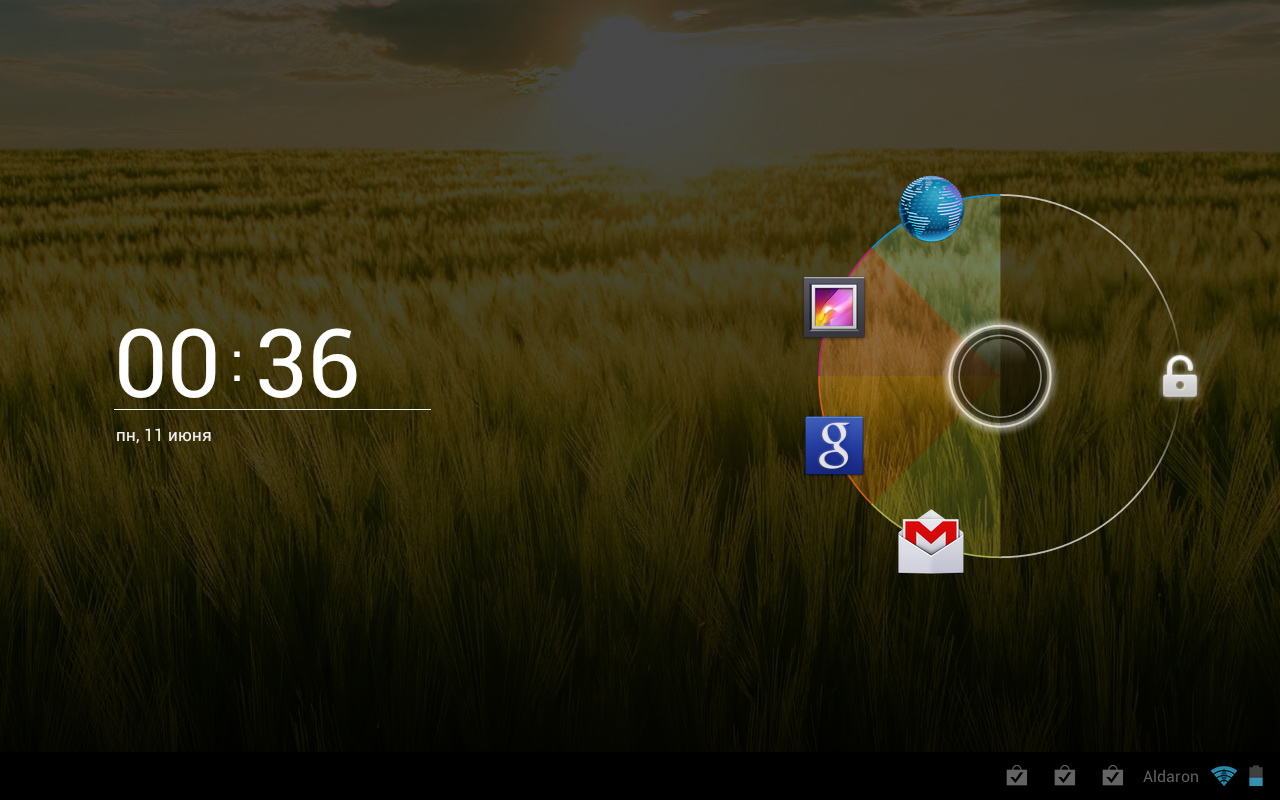Viewport: 1280px width, 800px height.
Task: Open the third shopping bag notification
Action: tap(1112, 776)
